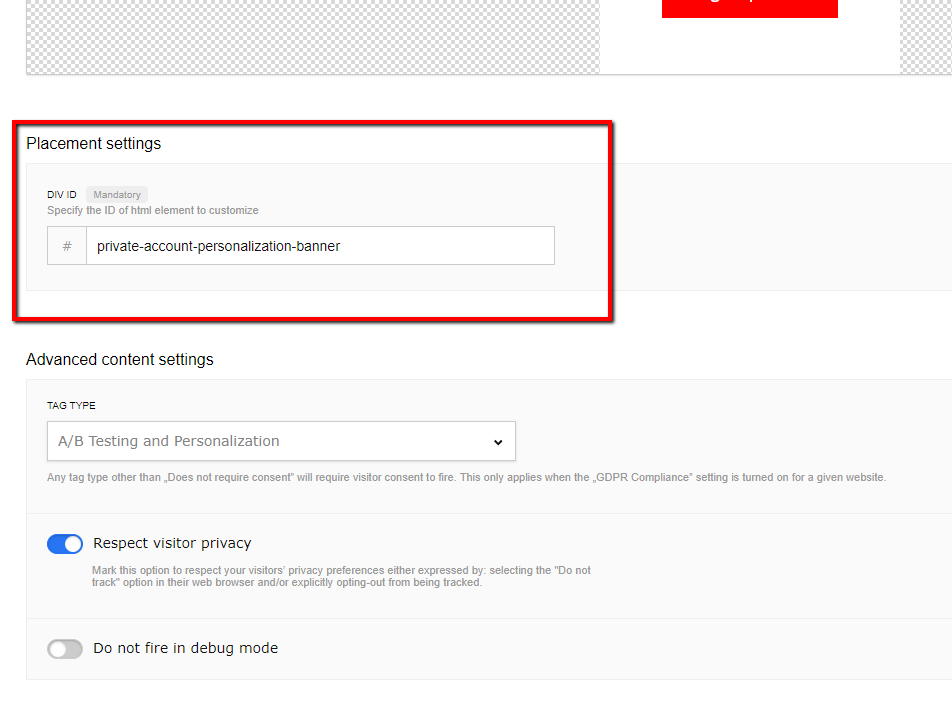Click the TAG TYPE field label
Image resolution: width=952 pixels, height=705 pixels.
pos(71,406)
